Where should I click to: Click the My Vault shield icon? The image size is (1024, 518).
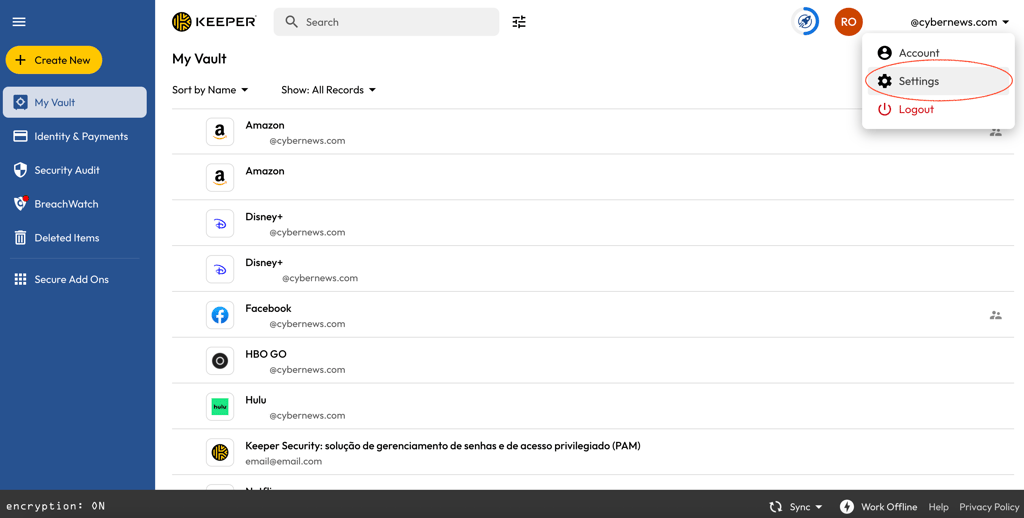[x=20, y=103]
